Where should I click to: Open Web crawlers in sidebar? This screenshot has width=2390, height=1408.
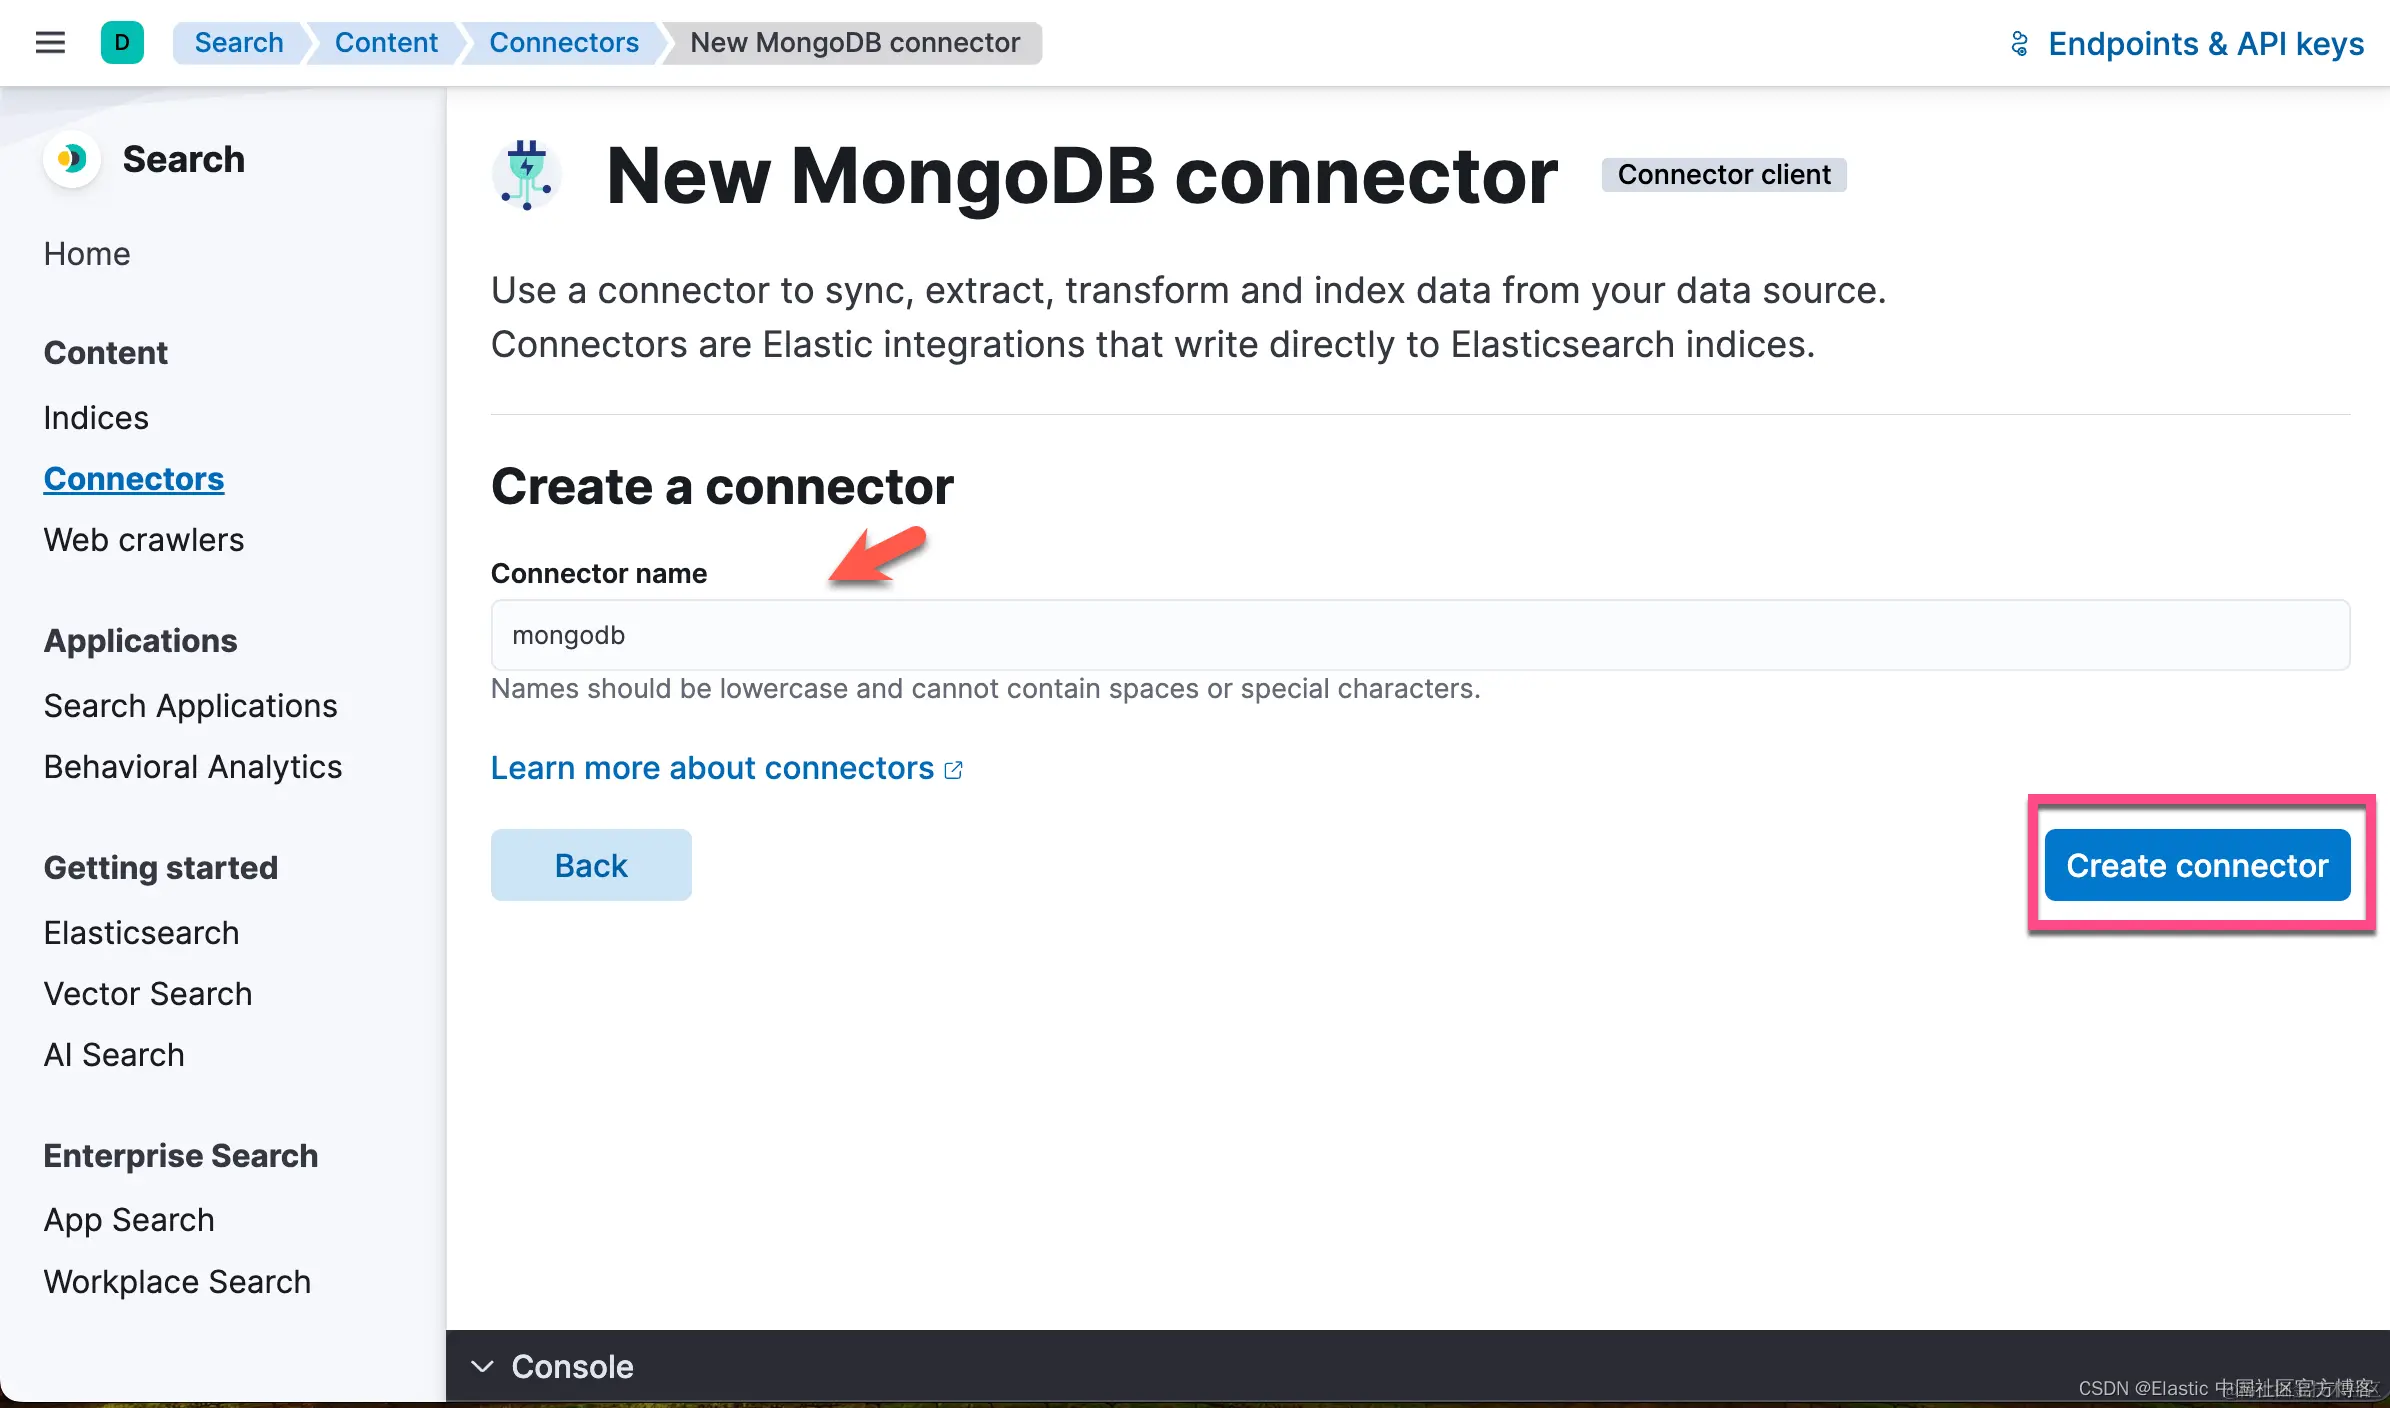tap(144, 540)
